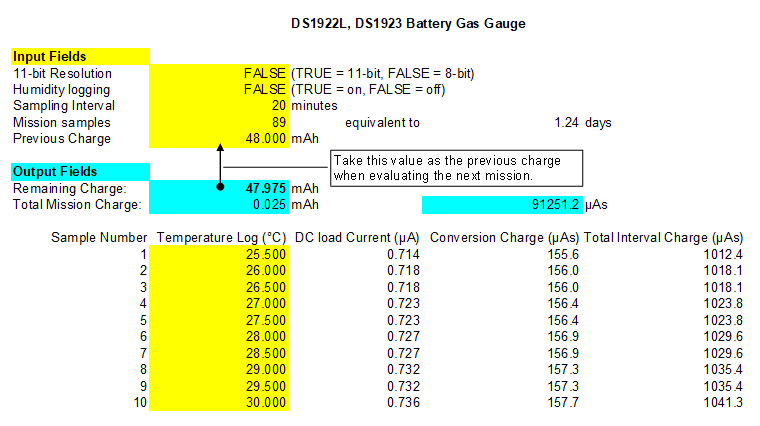
Task: Click DC load current 0.714 in row 1
Action: pyautogui.click(x=403, y=254)
